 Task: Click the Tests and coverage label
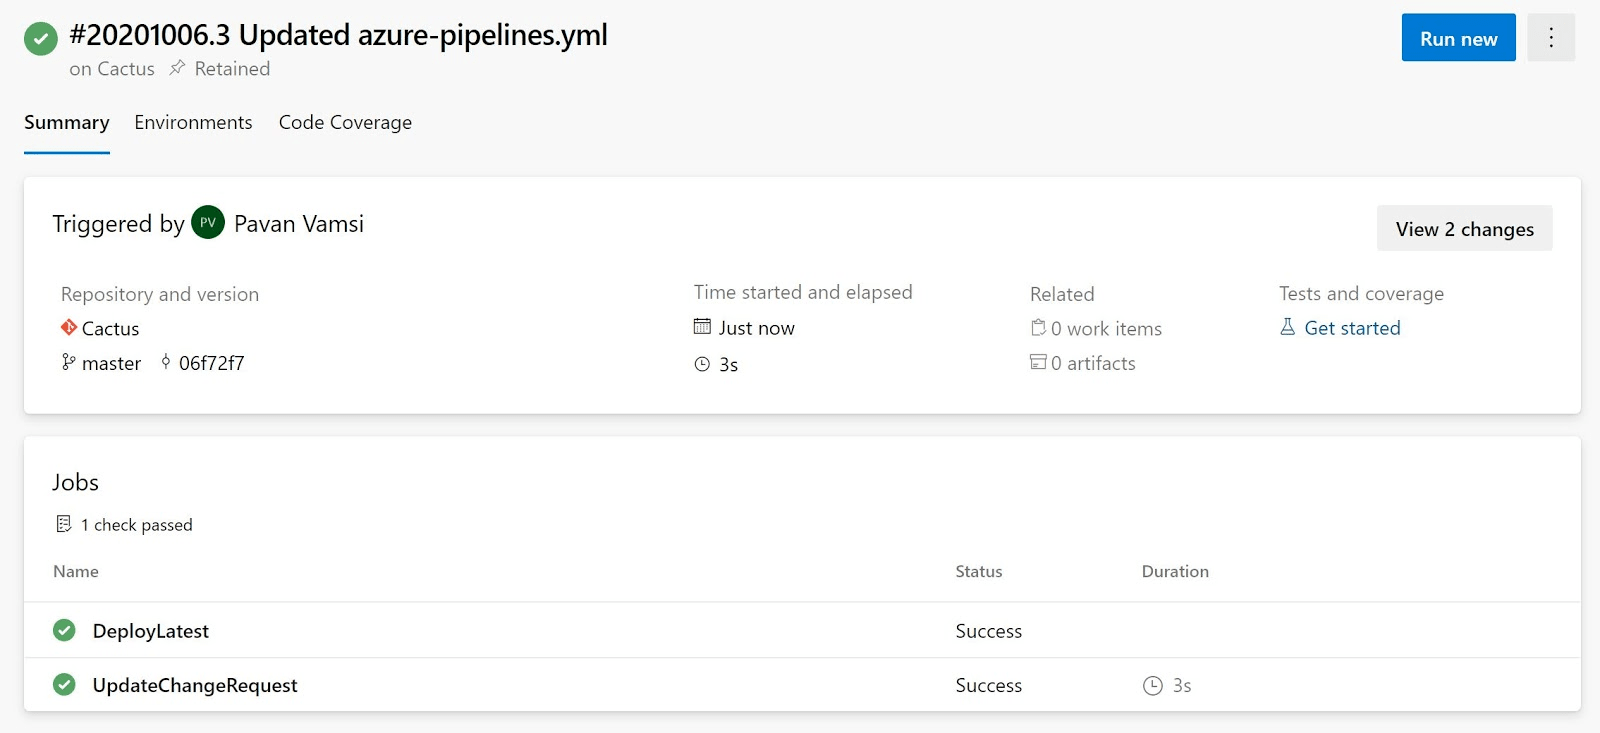pyautogui.click(x=1361, y=293)
